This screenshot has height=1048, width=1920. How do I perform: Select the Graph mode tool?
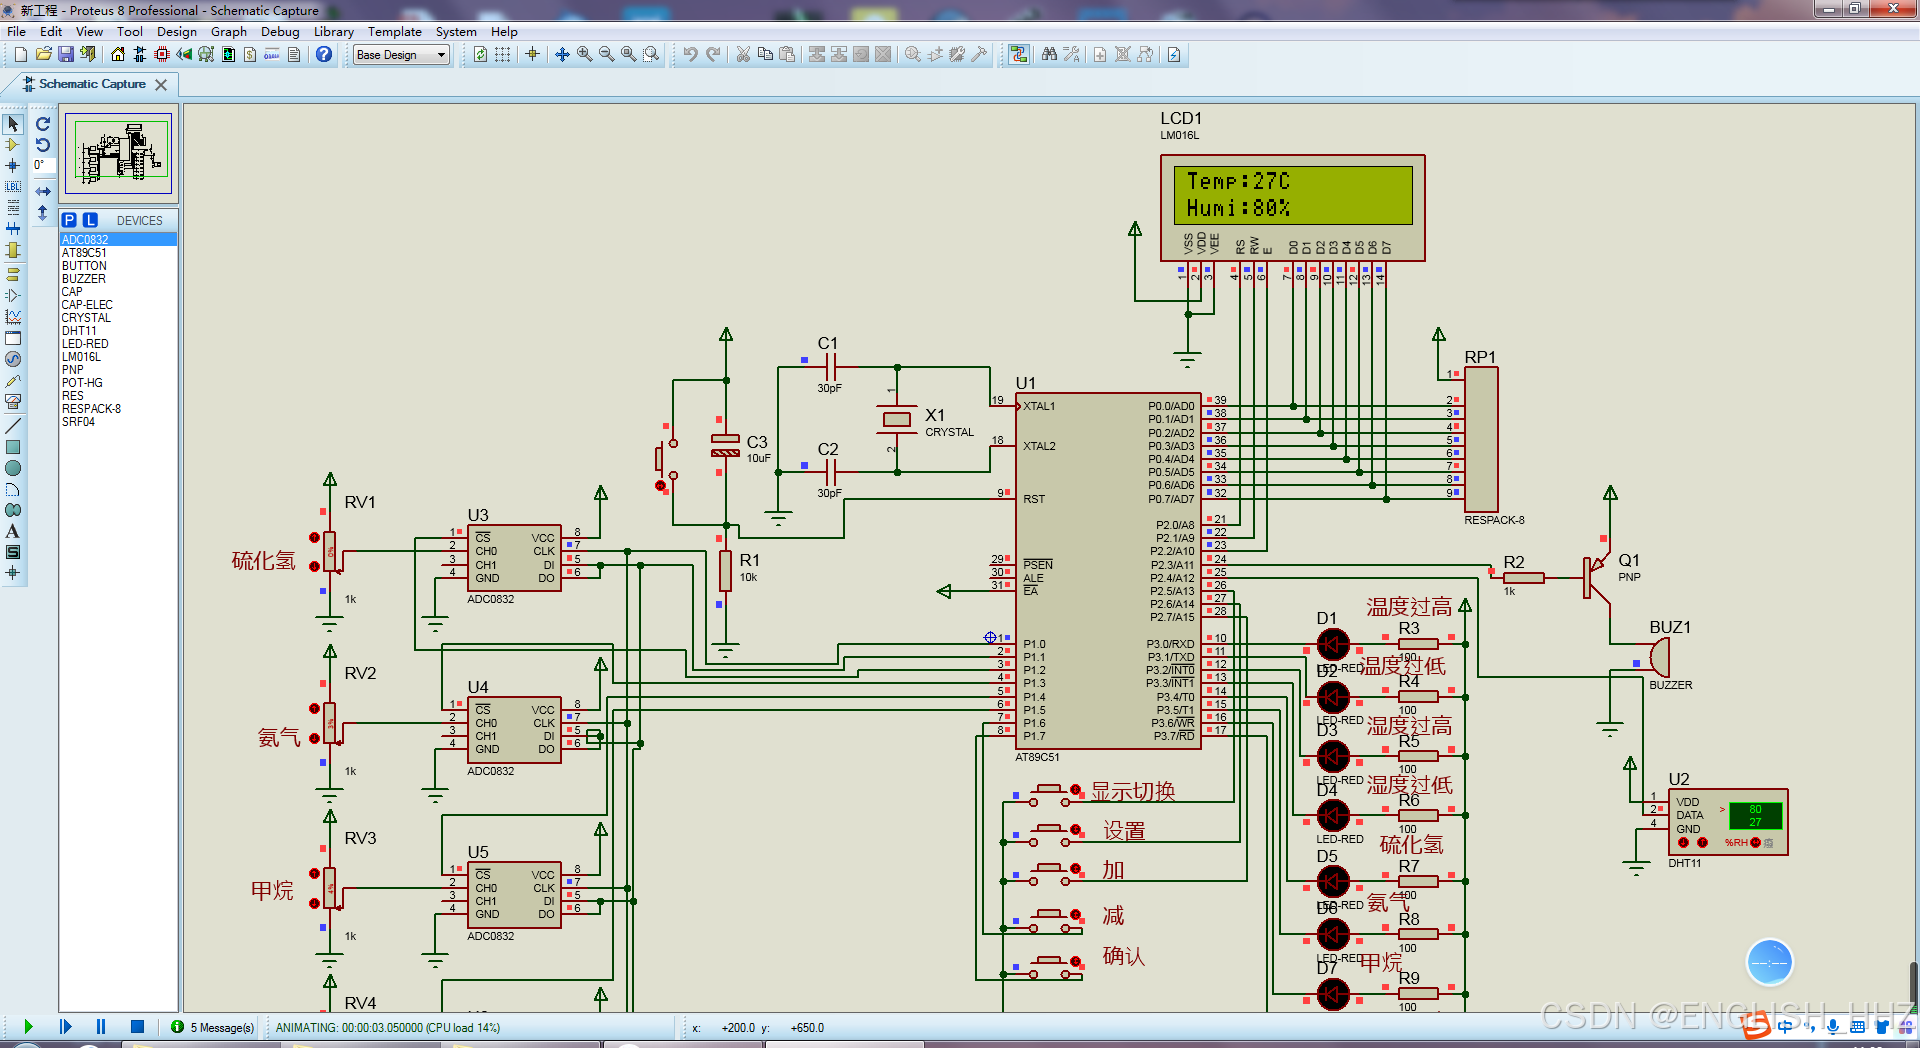pyautogui.click(x=13, y=317)
